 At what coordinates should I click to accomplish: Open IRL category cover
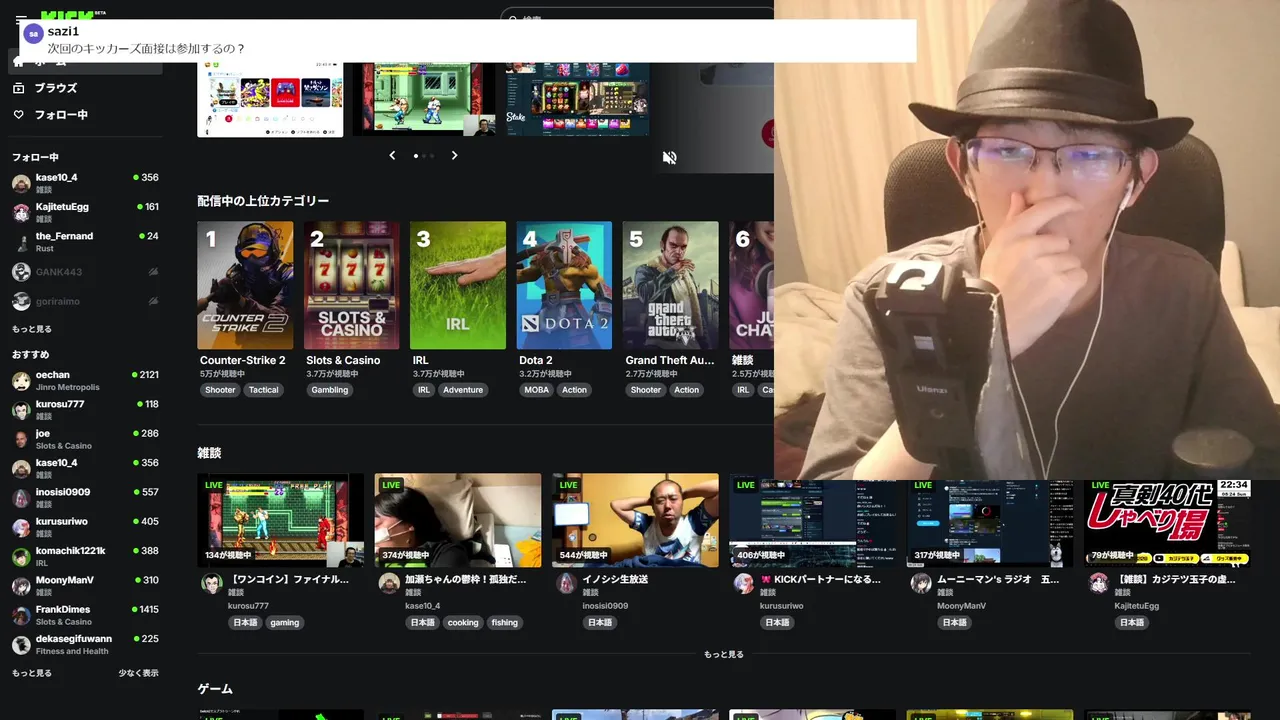[x=458, y=285]
